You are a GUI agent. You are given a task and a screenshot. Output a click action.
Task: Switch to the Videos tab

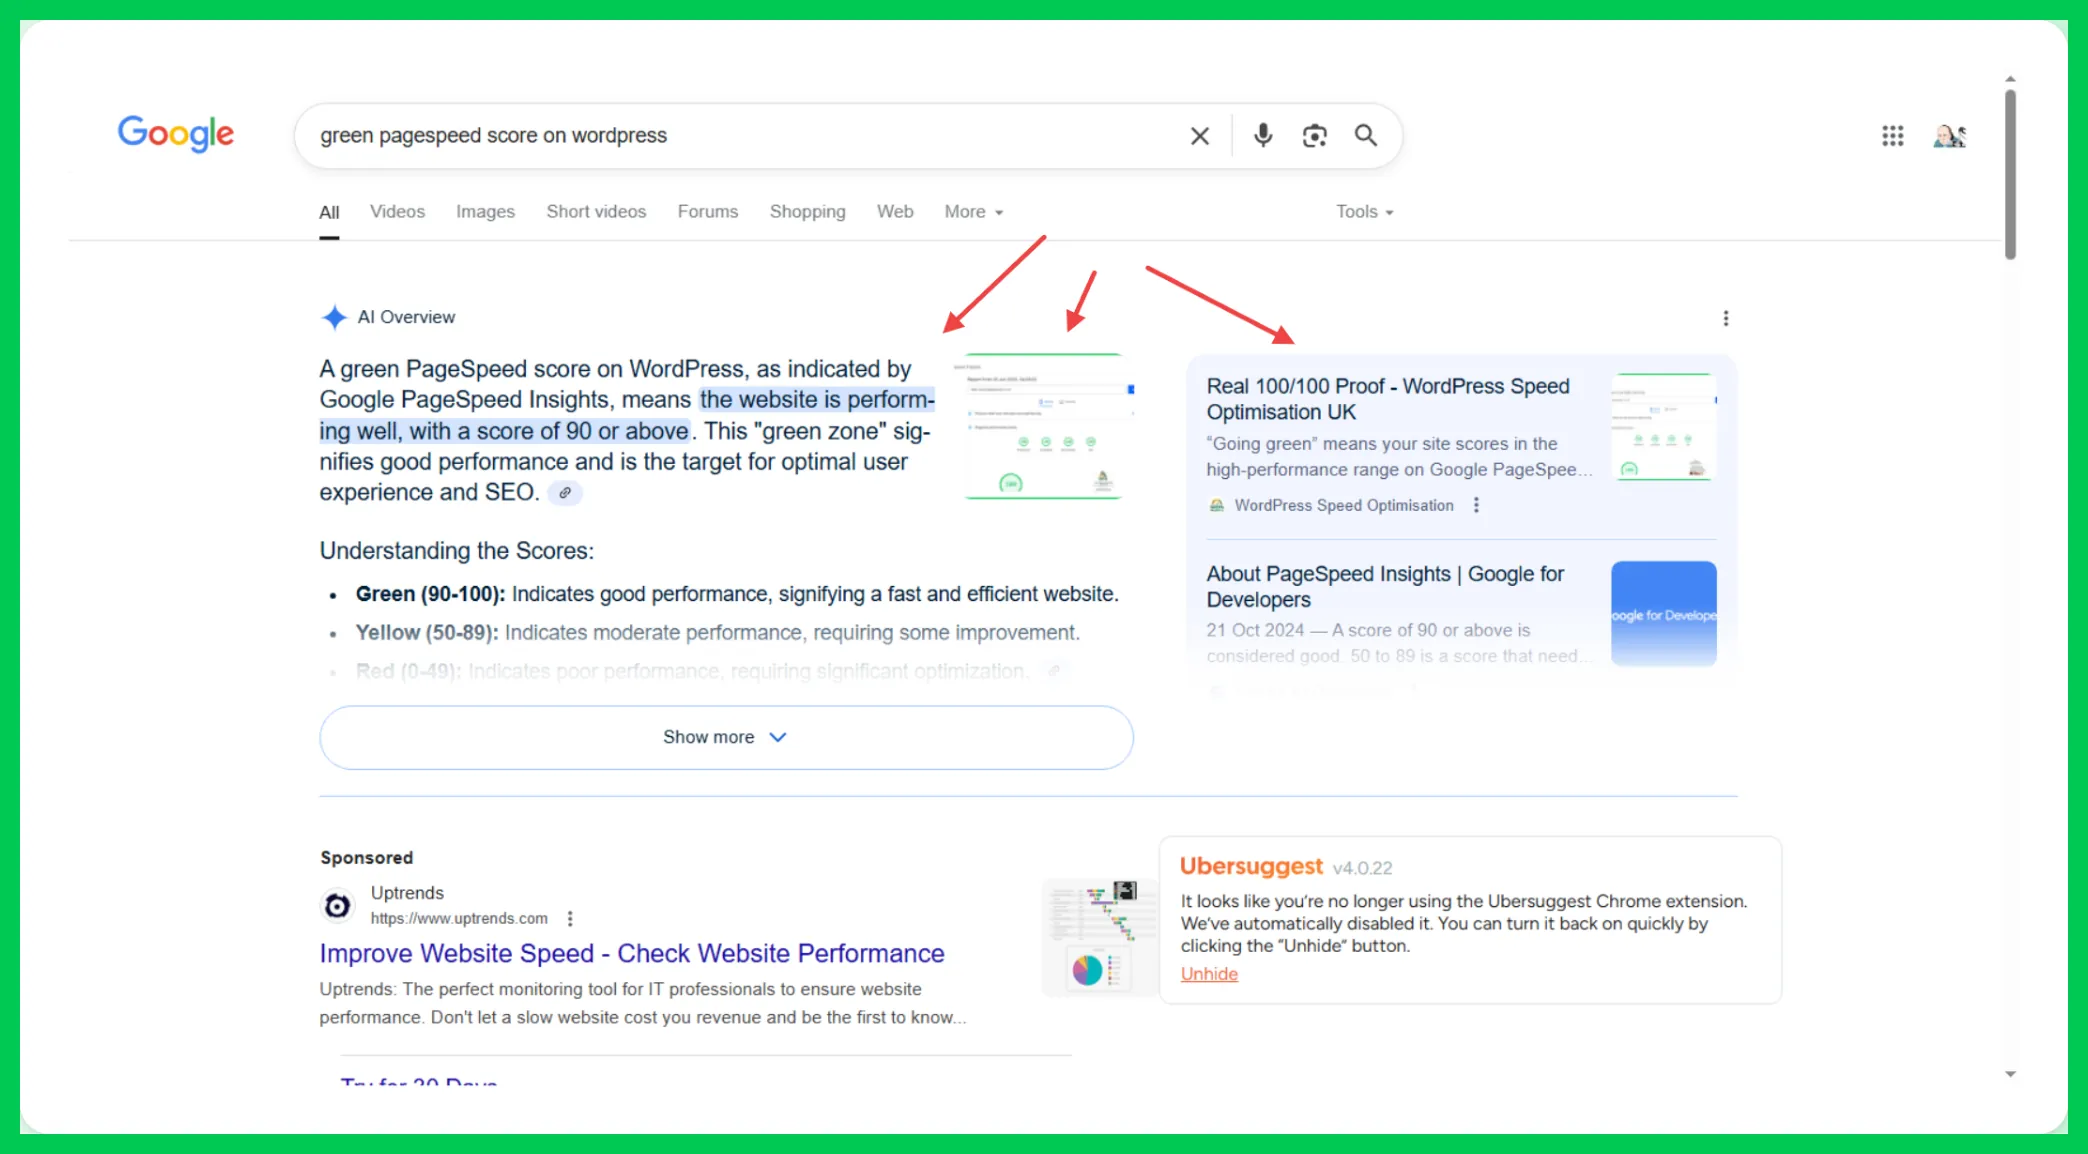397,212
